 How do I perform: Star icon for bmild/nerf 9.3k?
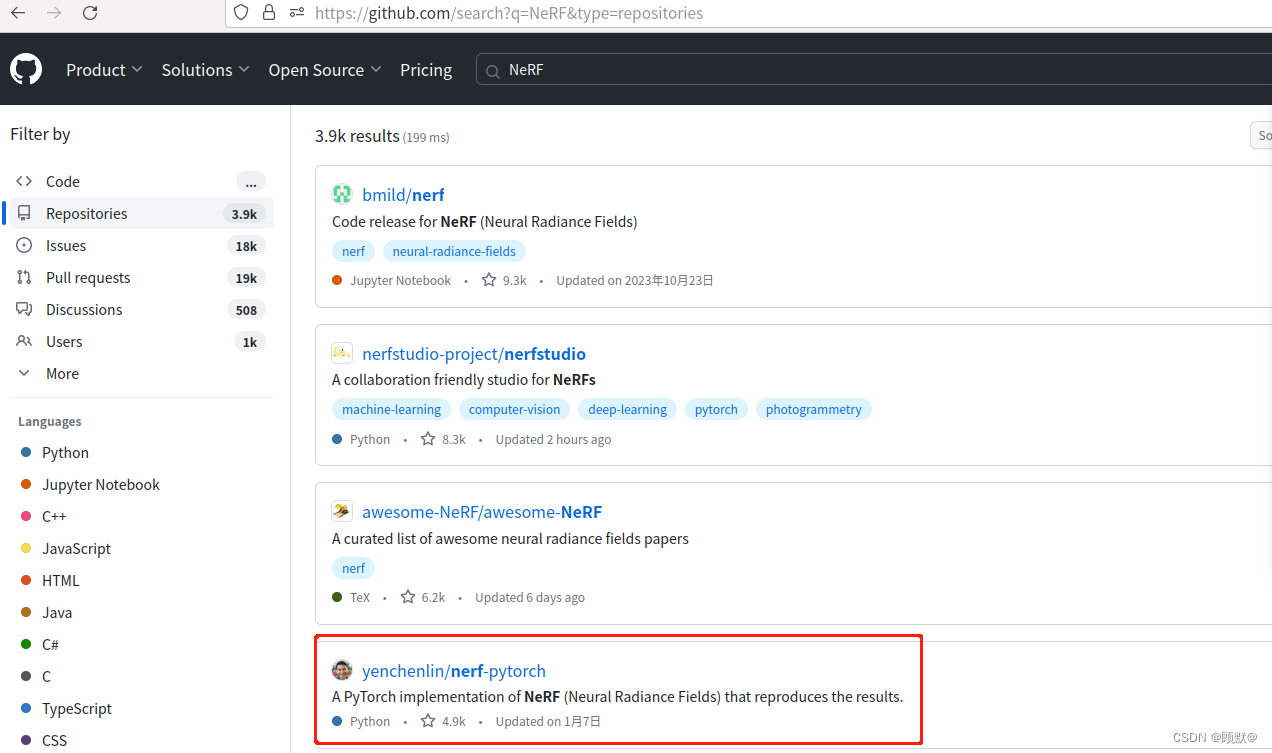(489, 280)
